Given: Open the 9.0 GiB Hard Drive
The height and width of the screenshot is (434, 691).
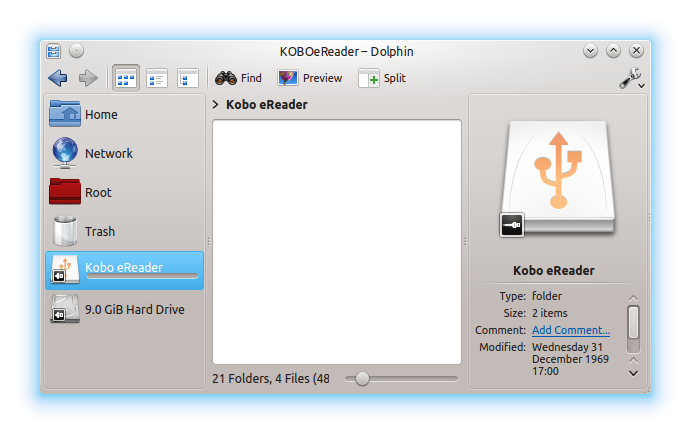Looking at the screenshot, I should [x=134, y=309].
